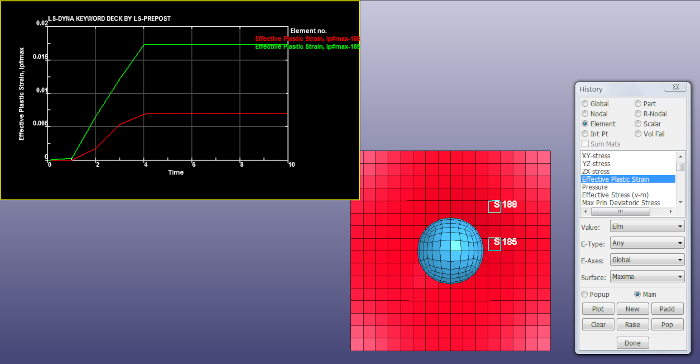Image resolution: width=700 pixels, height=364 pixels.
Task: Choose the Popup radio option
Action: pyautogui.click(x=584, y=294)
